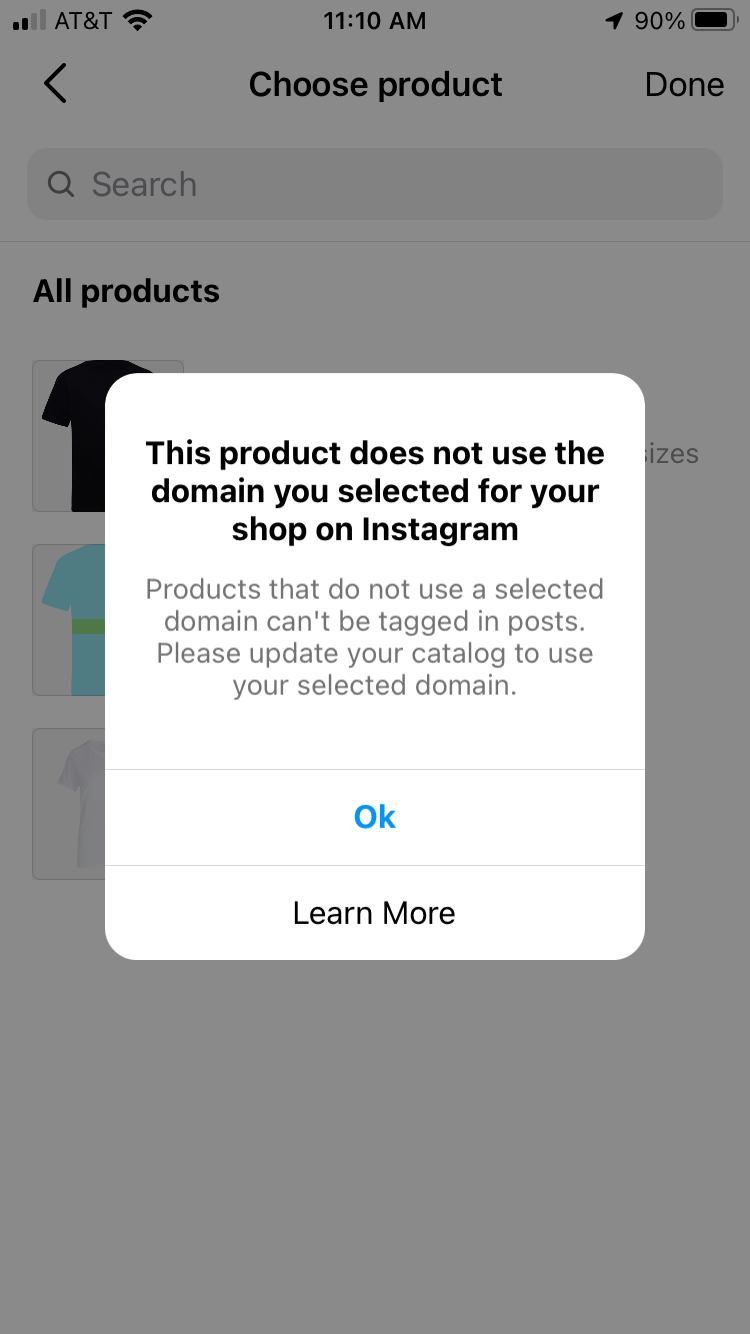The width and height of the screenshot is (750, 1334).
Task: Tap the All products heading
Action: (x=126, y=291)
